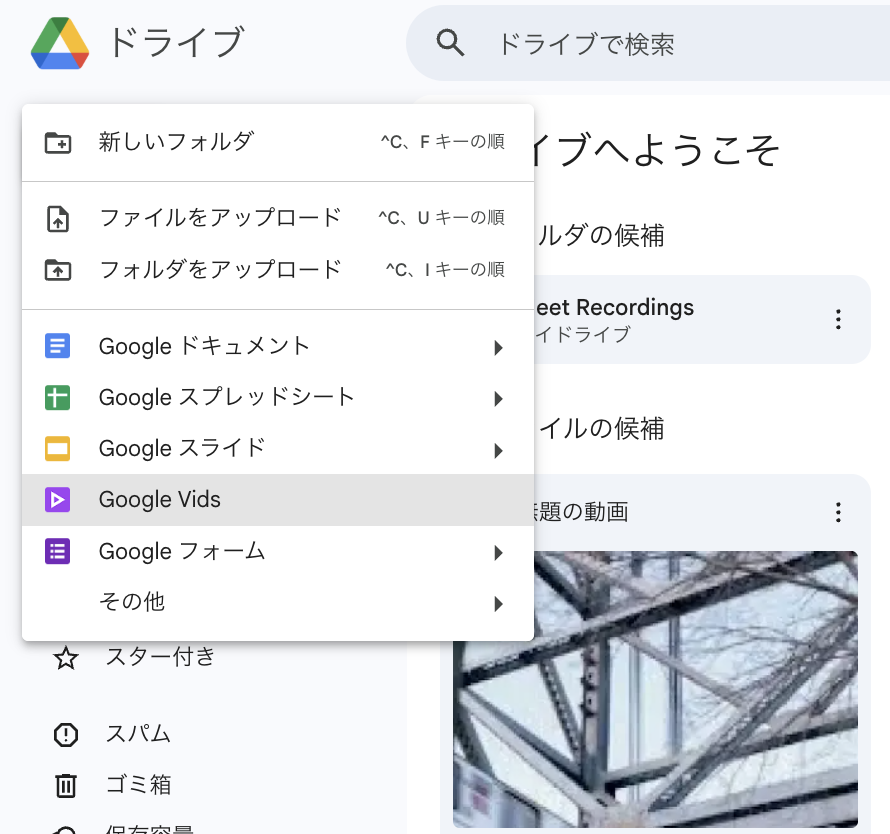Viewport: 890px width, 834px height.
Task: Expand the Google ドキュメント submenu arrow
Action: pyautogui.click(x=498, y=348)
